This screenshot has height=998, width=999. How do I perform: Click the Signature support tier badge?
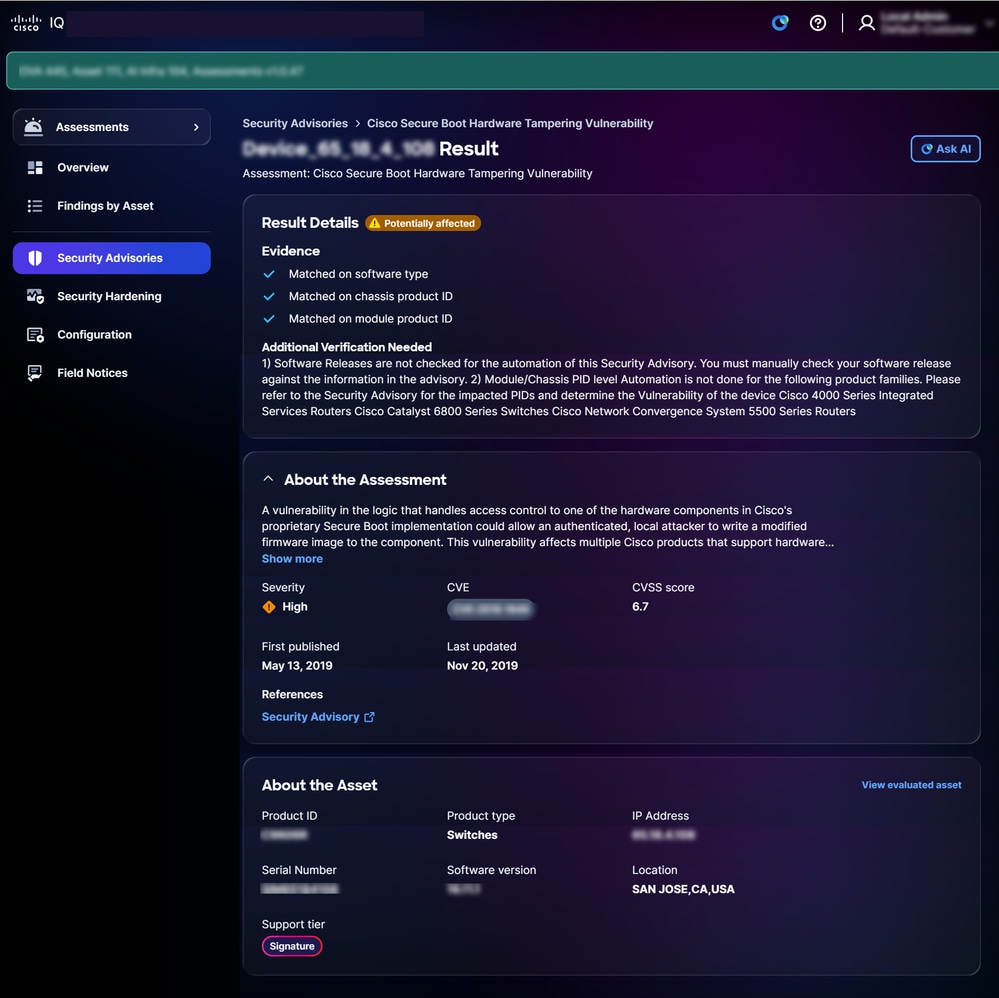pyautogui.click(x=292, y=946)
